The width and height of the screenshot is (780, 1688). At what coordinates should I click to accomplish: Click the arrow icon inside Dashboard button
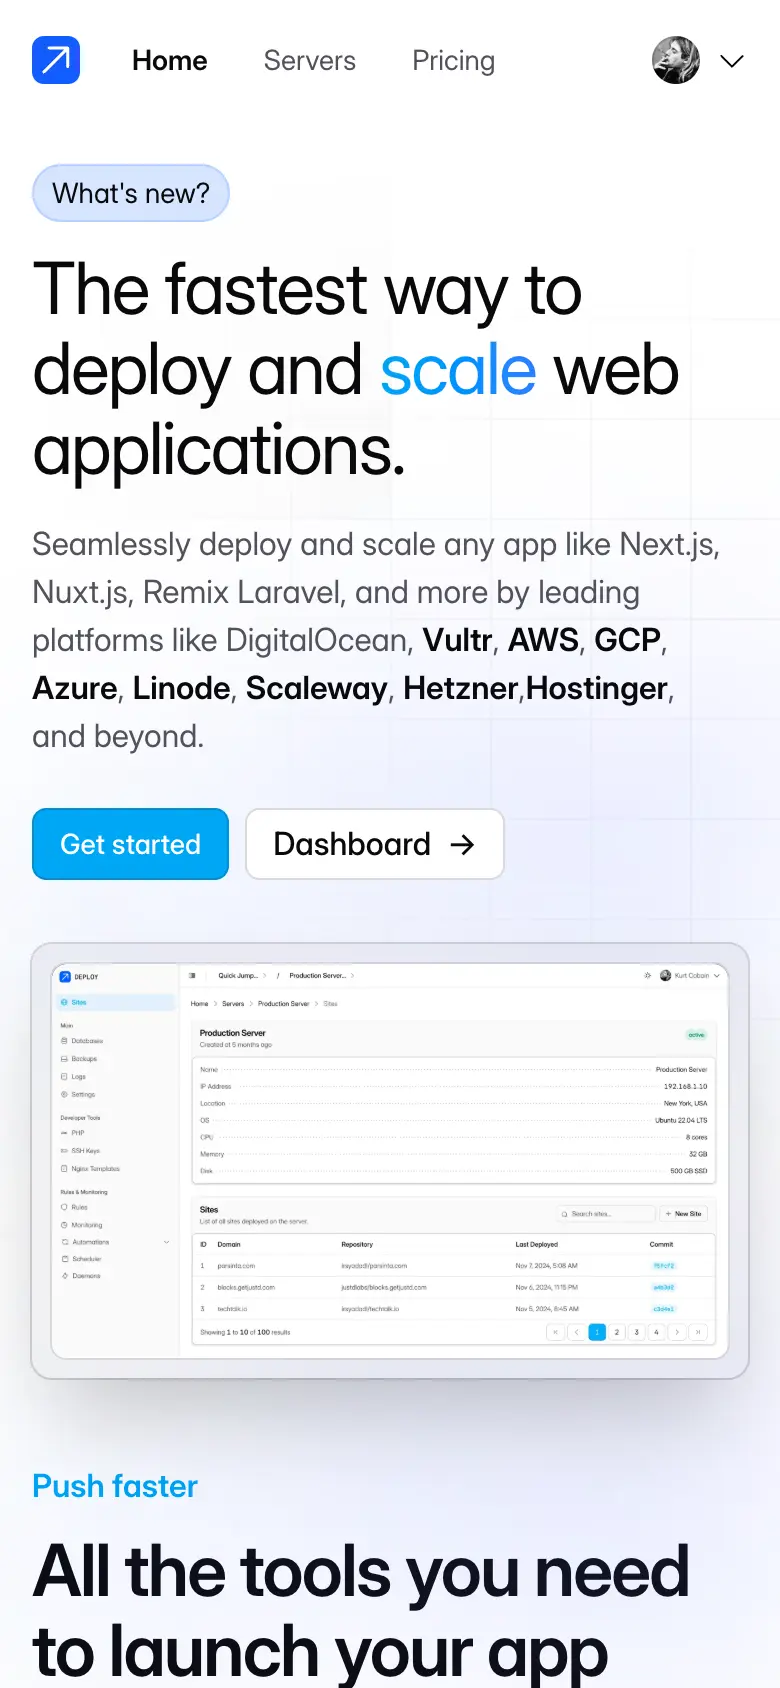(x=462, y=845)
